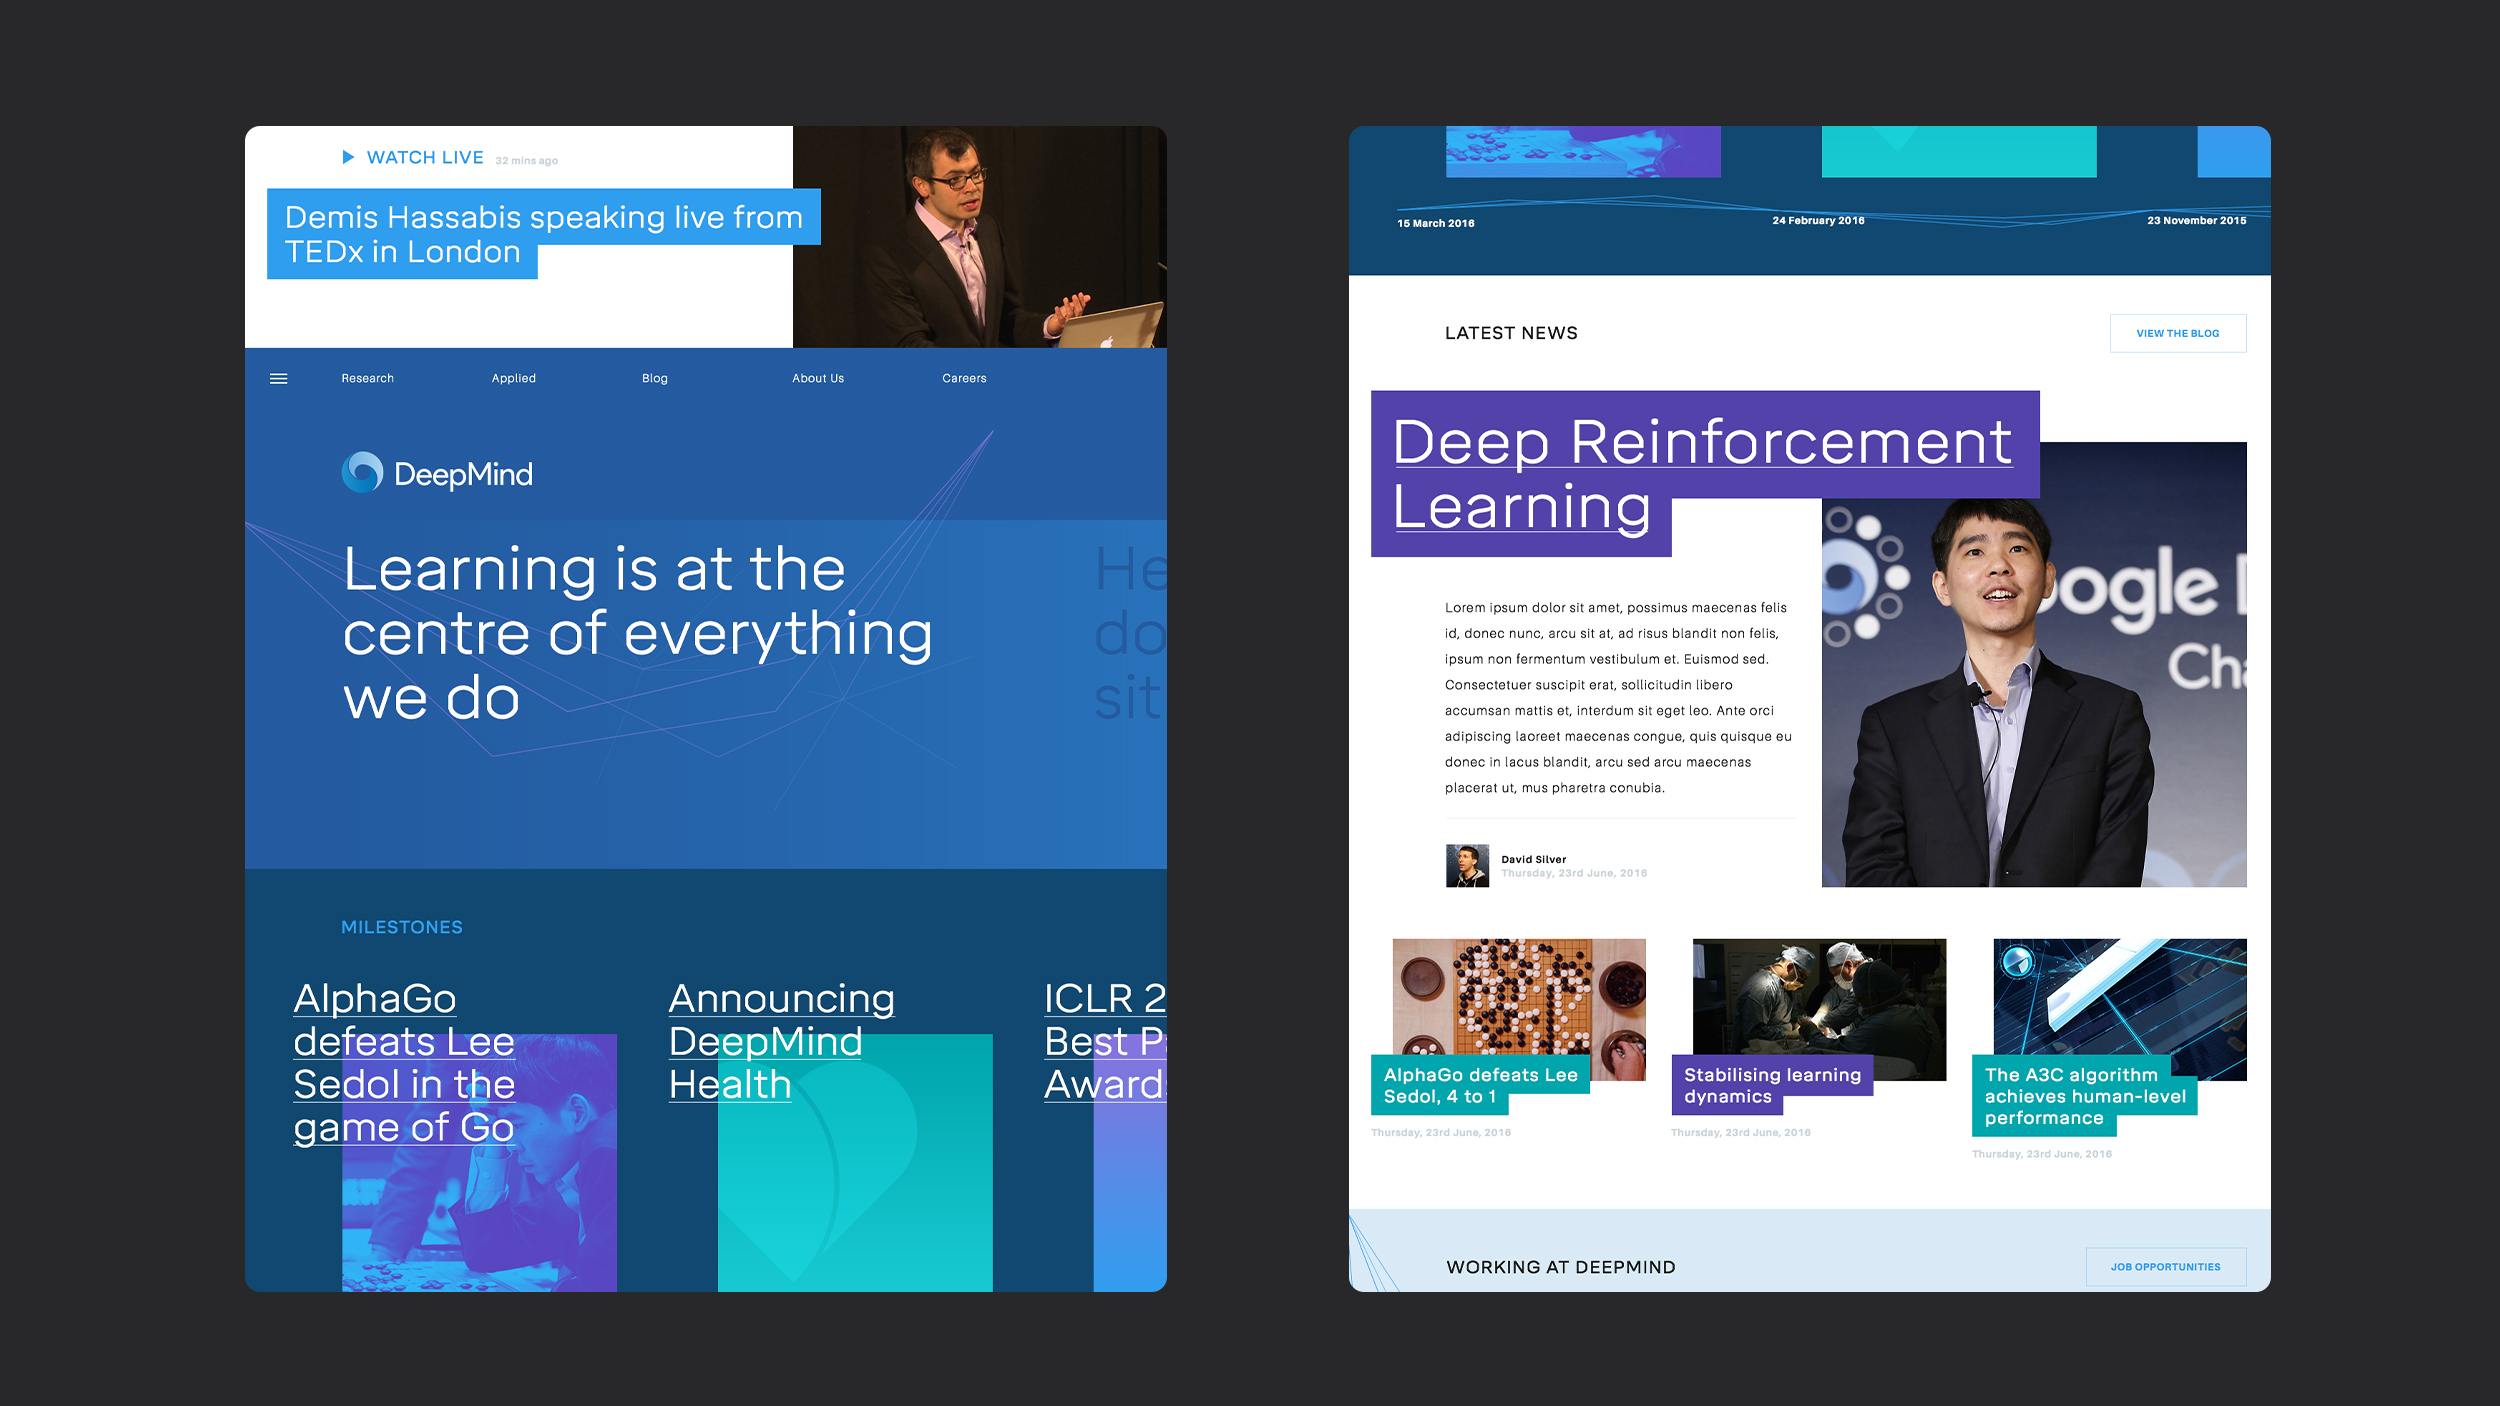Click the DeepMind swirl logo
This screenshot has width=2500, height=1406.
[x=362, y=473]
